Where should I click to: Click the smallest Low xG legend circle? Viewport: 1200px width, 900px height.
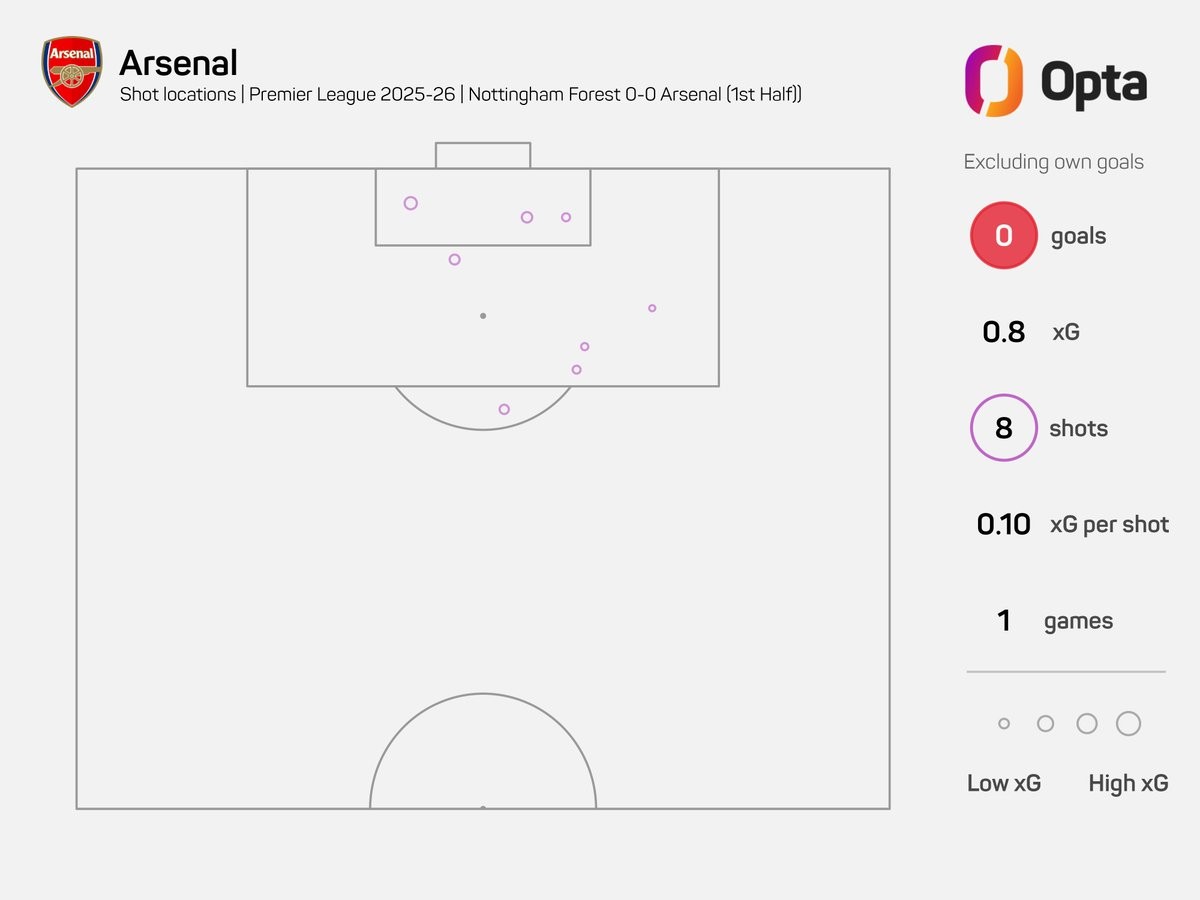pos(1004,724)
